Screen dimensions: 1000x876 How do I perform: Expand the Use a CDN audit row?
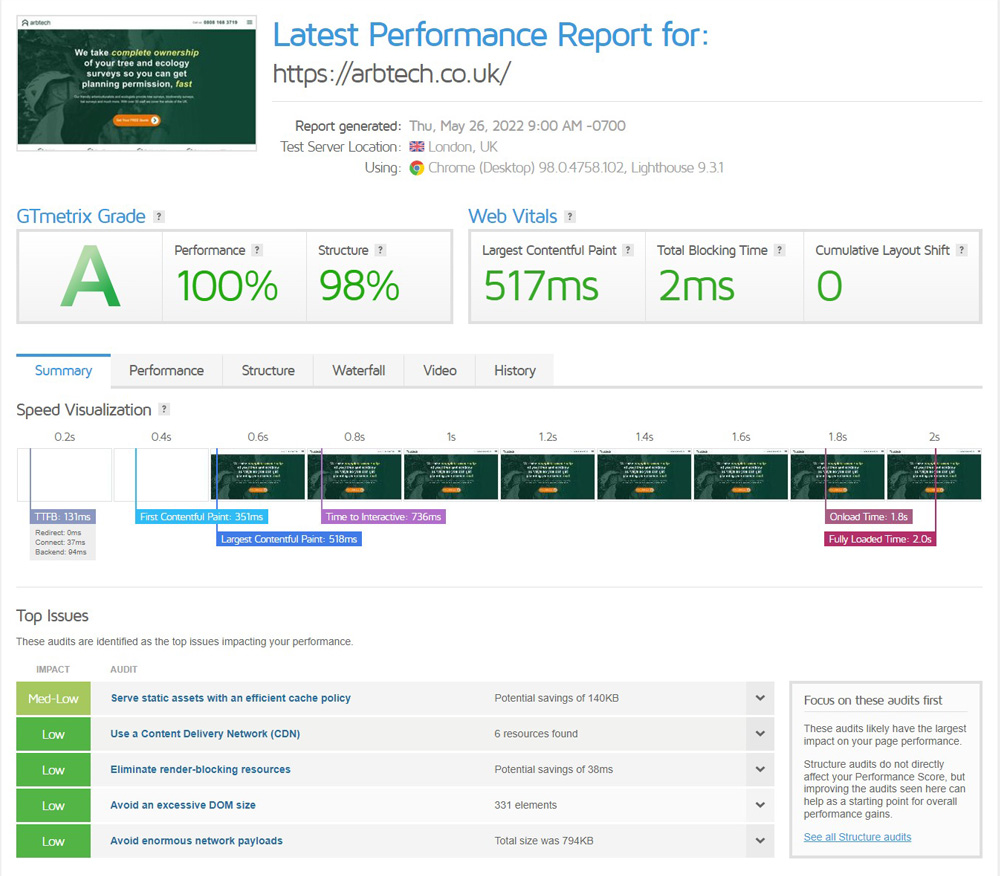tap(760, 734)
